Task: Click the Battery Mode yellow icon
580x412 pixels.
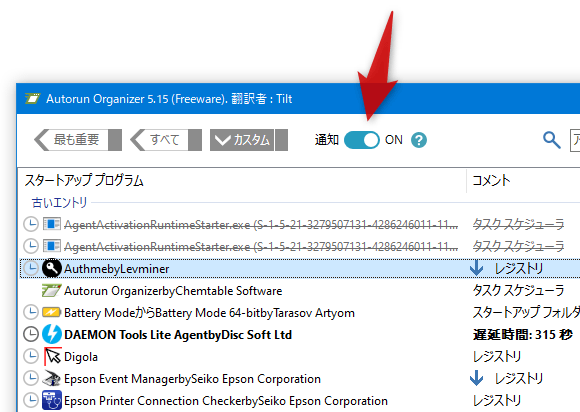Action: (x=51, y=313)
